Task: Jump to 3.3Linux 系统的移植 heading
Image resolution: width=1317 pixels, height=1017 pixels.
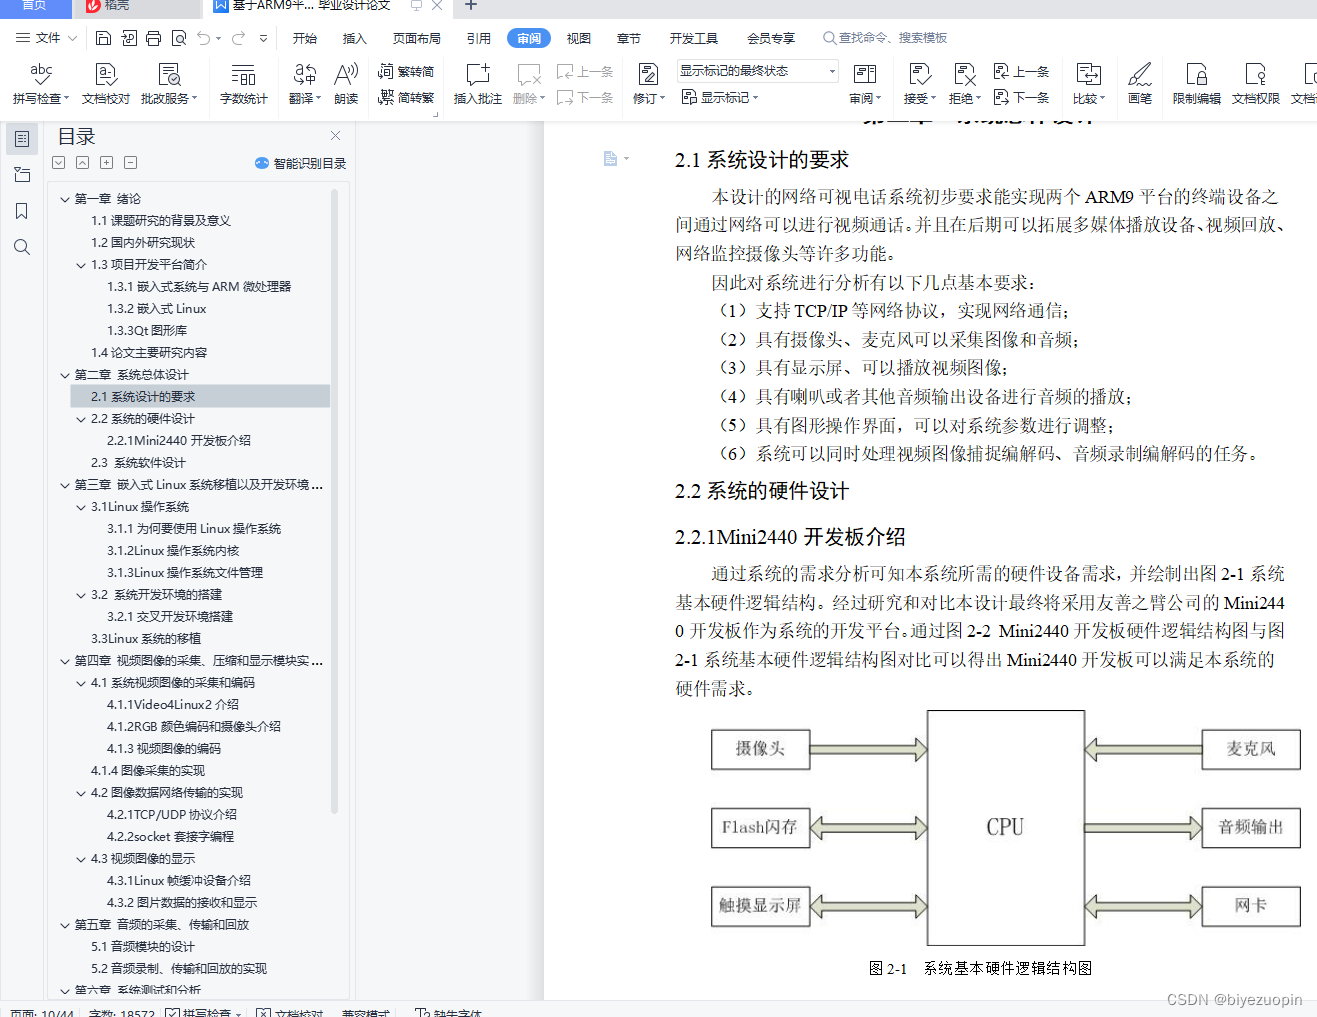Action: [x=146, y=639]
